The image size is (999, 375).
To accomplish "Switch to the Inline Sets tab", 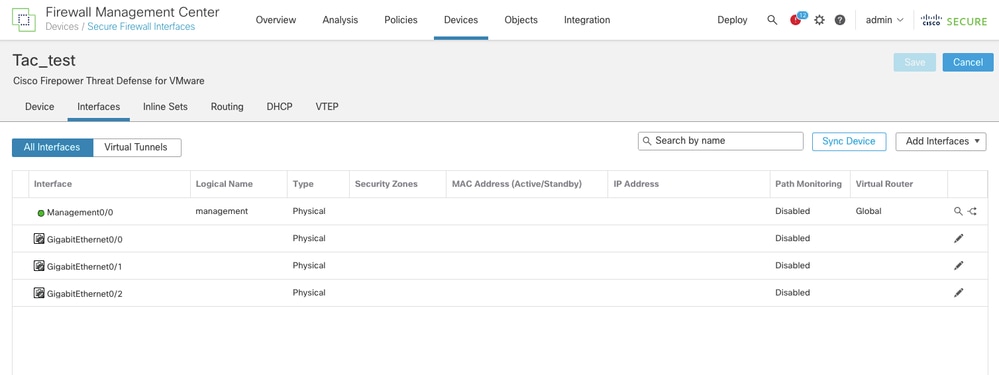I will [166, 106].
